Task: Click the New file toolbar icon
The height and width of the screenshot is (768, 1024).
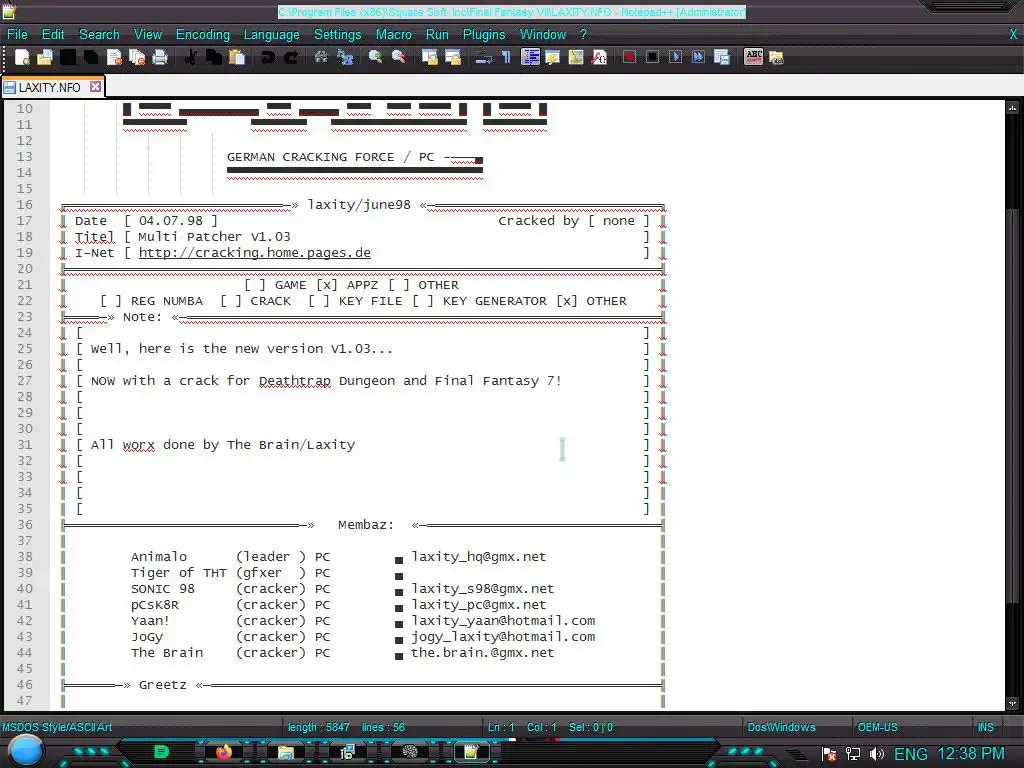Action: tap(22, 57)
